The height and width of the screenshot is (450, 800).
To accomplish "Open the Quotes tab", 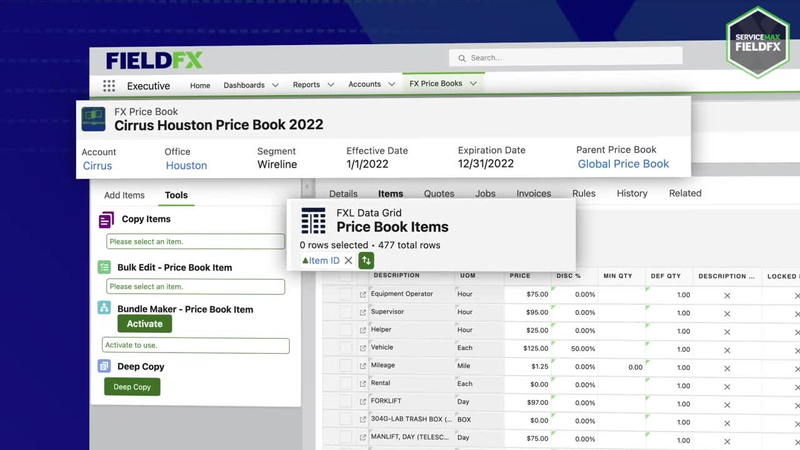I will click(439, 193).
